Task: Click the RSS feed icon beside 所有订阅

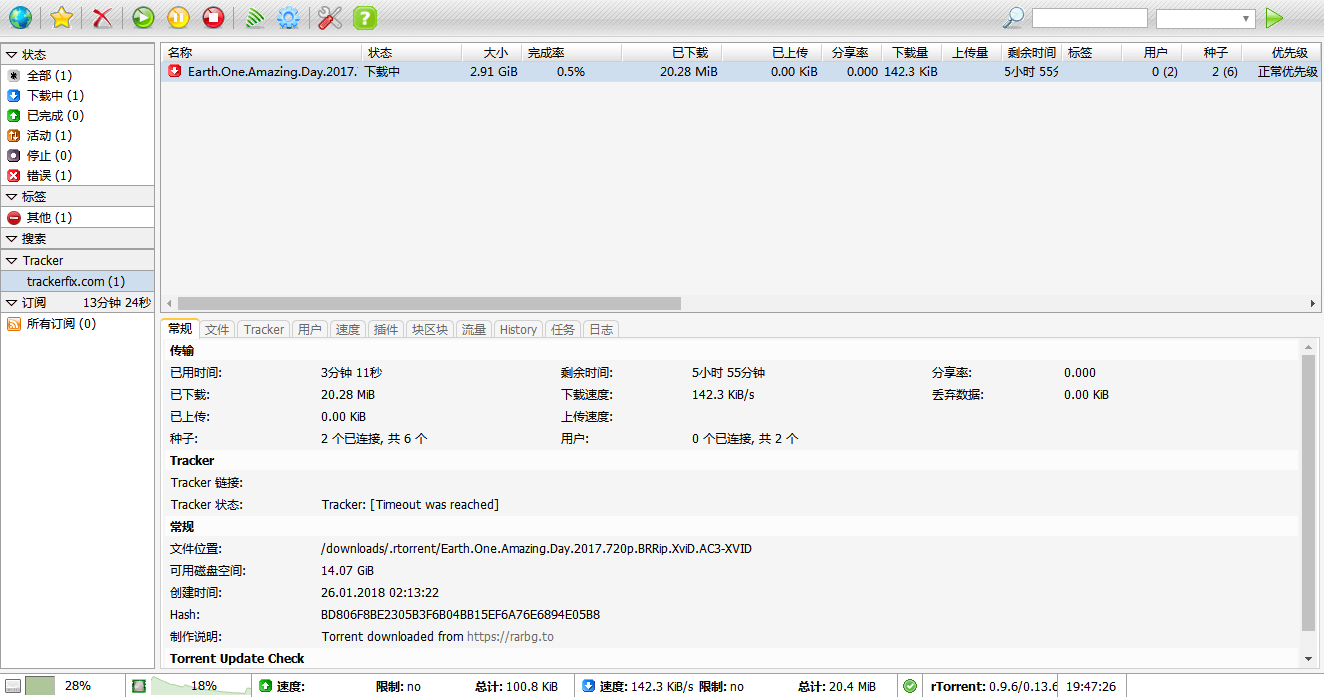Action: click(x=14, y=324)
